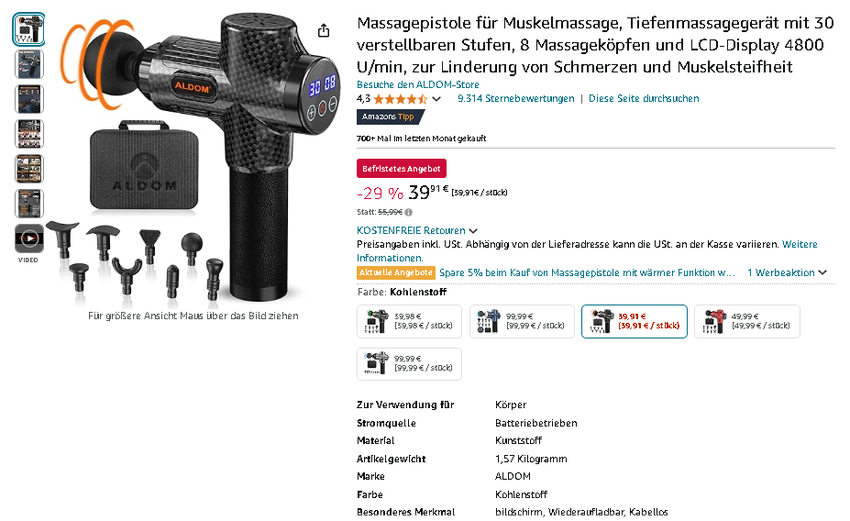The height and width of the screenshot is (521, 850).
Task: Select the third product image thumbnail
Action: 29,99
